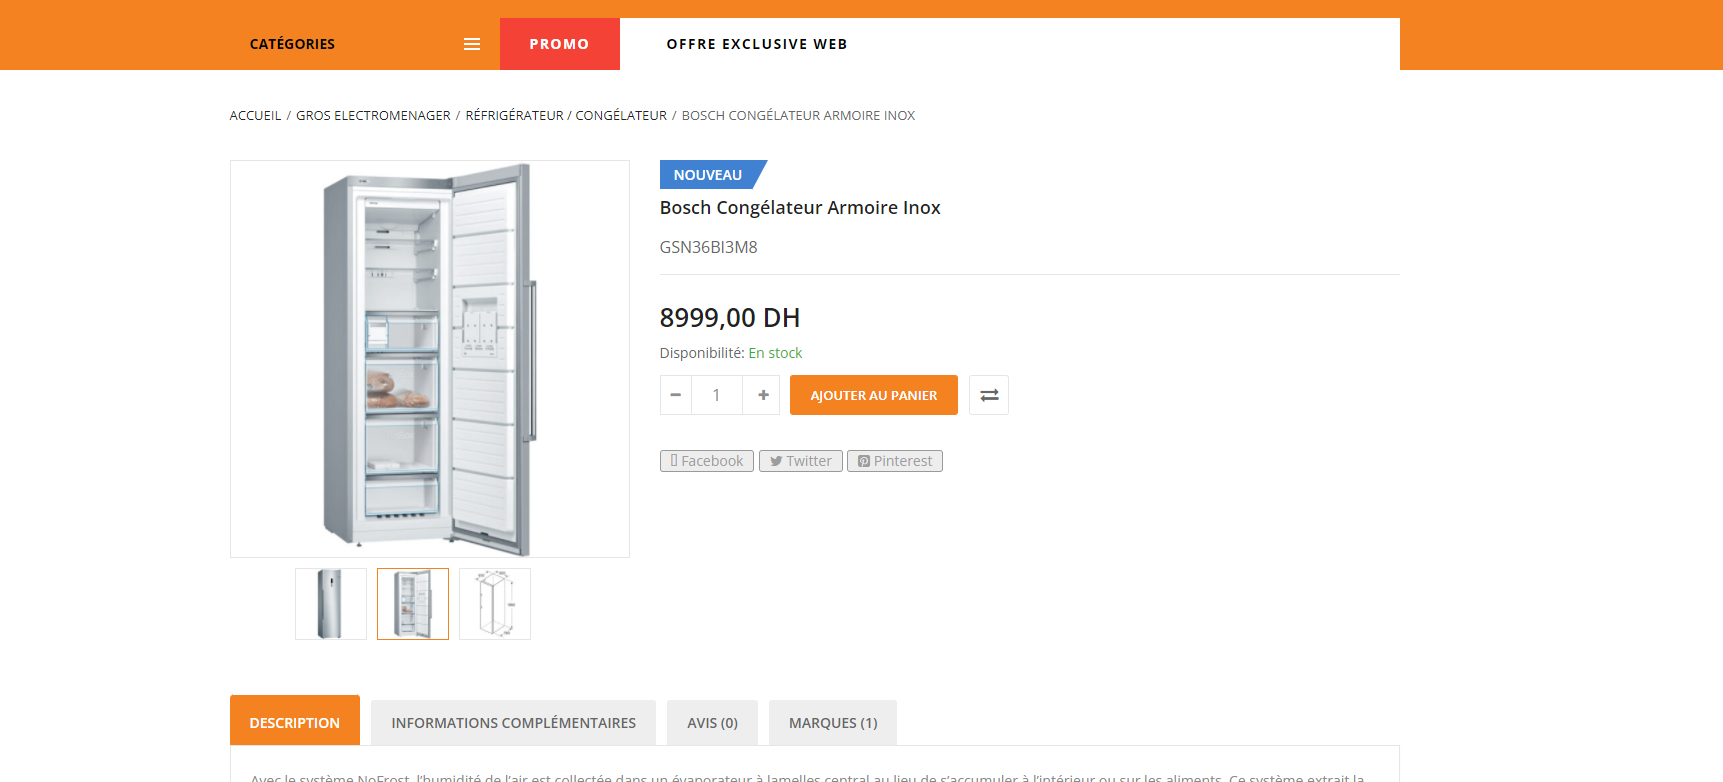This screenshot has height=782, width=1723.
Task: Share the product on Facebook
Action: coord(707,461)
